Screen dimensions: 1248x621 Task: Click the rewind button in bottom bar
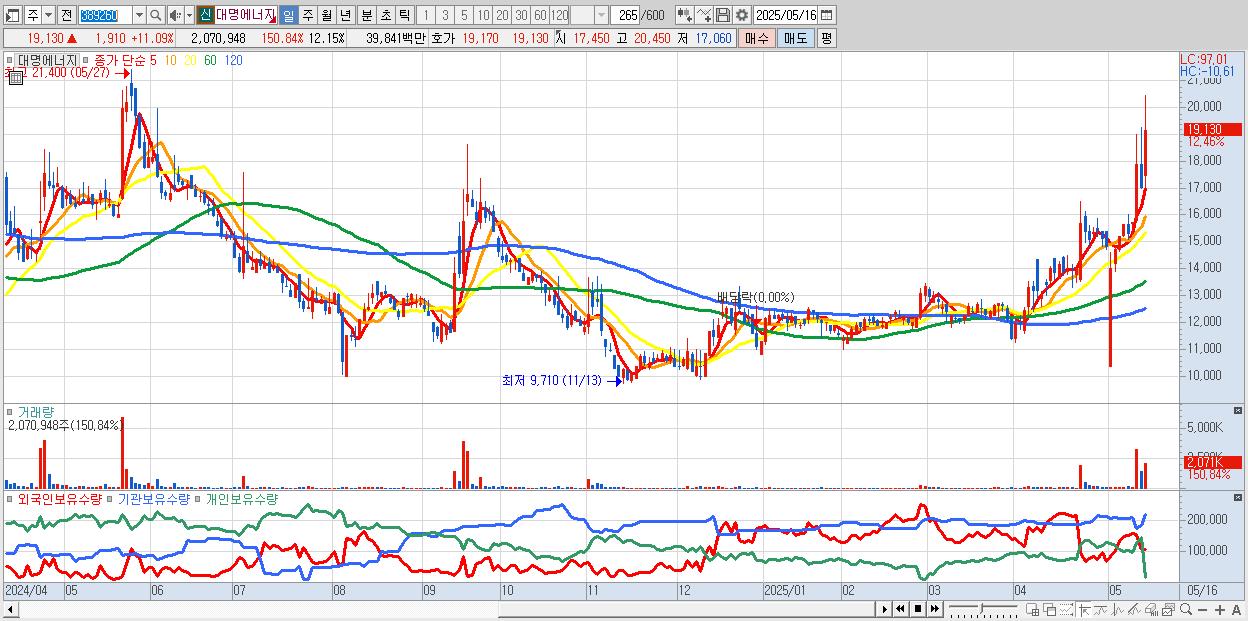pyautogui.click(x=900, y=609)
